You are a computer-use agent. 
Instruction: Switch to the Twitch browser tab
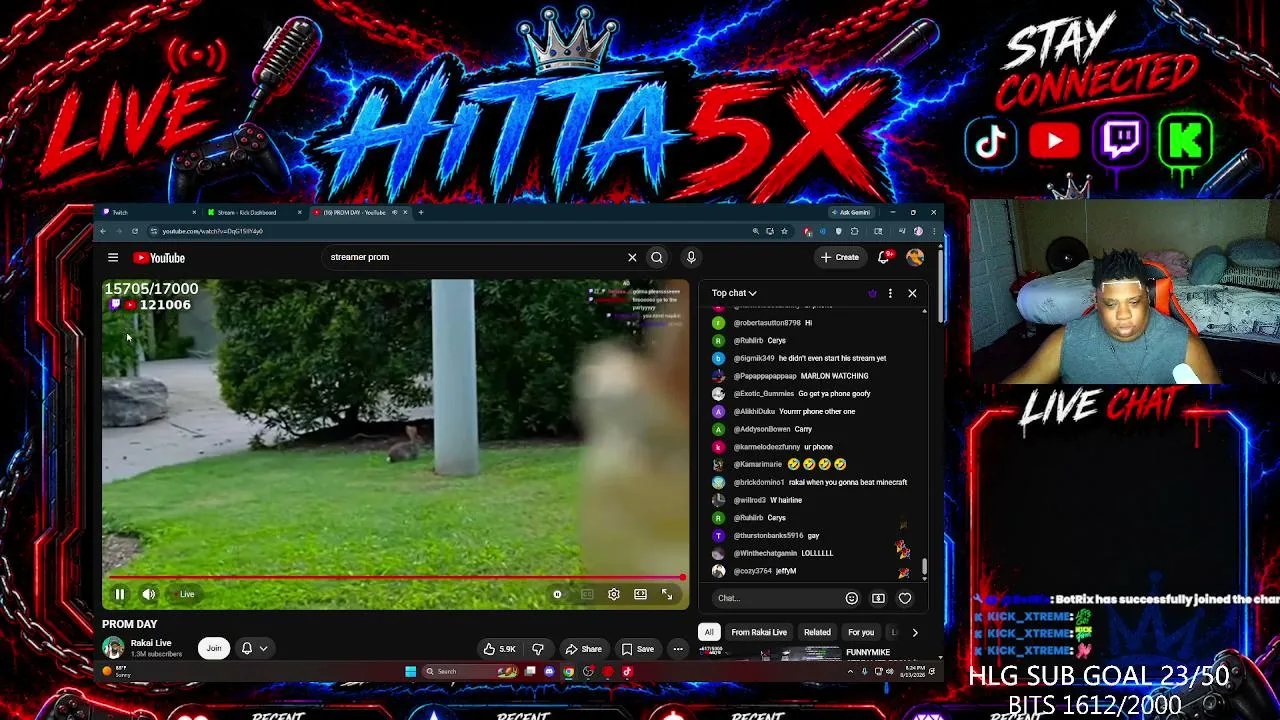150,212
